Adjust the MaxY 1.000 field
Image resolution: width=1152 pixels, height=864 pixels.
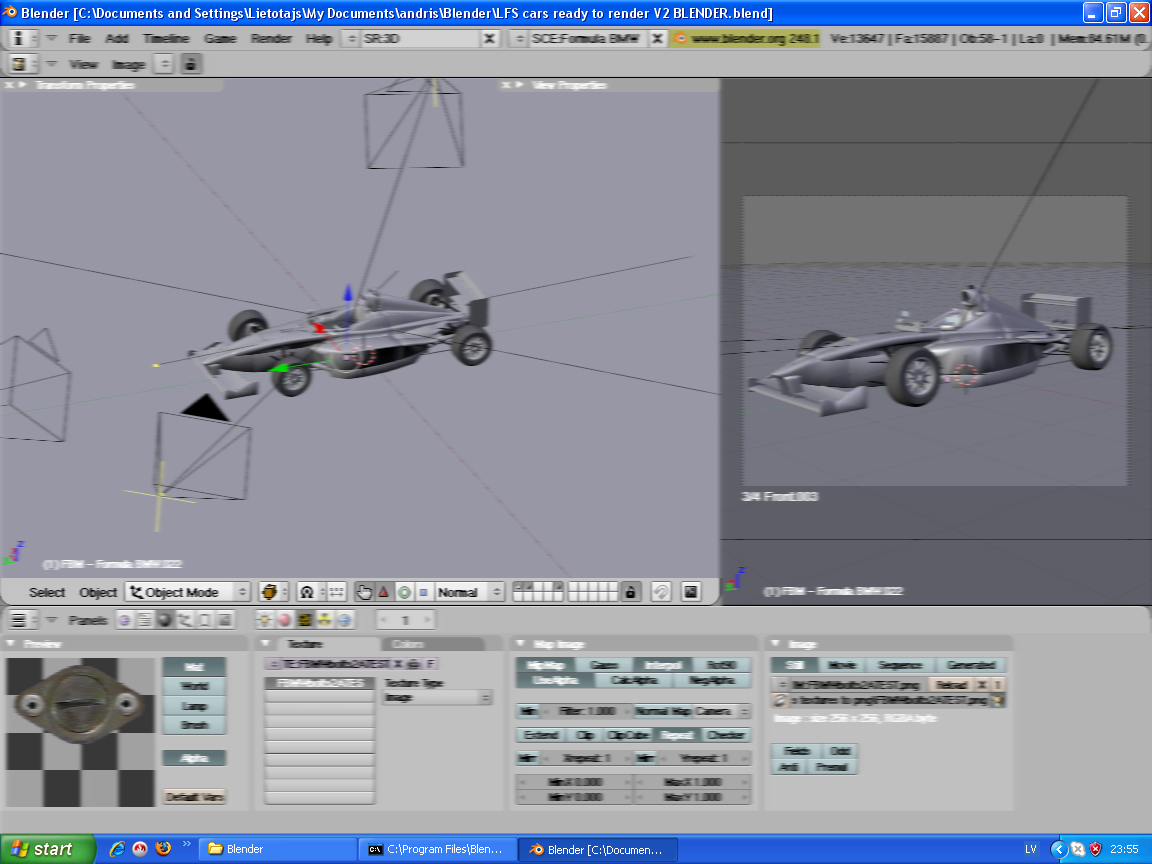pyautogui.click(x=692, y=797)
